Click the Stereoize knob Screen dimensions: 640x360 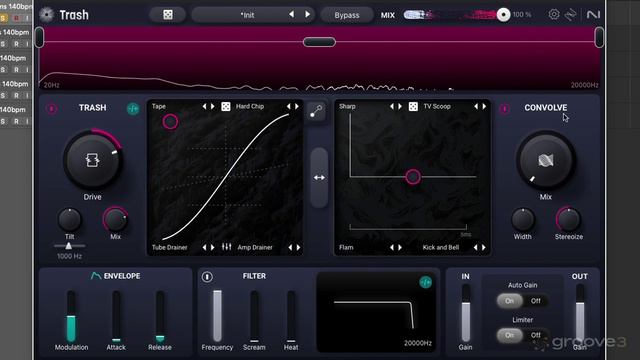pos(569,220)
